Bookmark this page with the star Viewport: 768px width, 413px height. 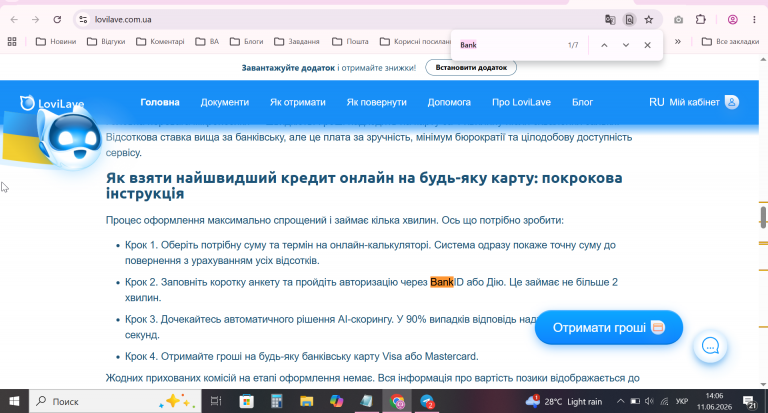648,20
